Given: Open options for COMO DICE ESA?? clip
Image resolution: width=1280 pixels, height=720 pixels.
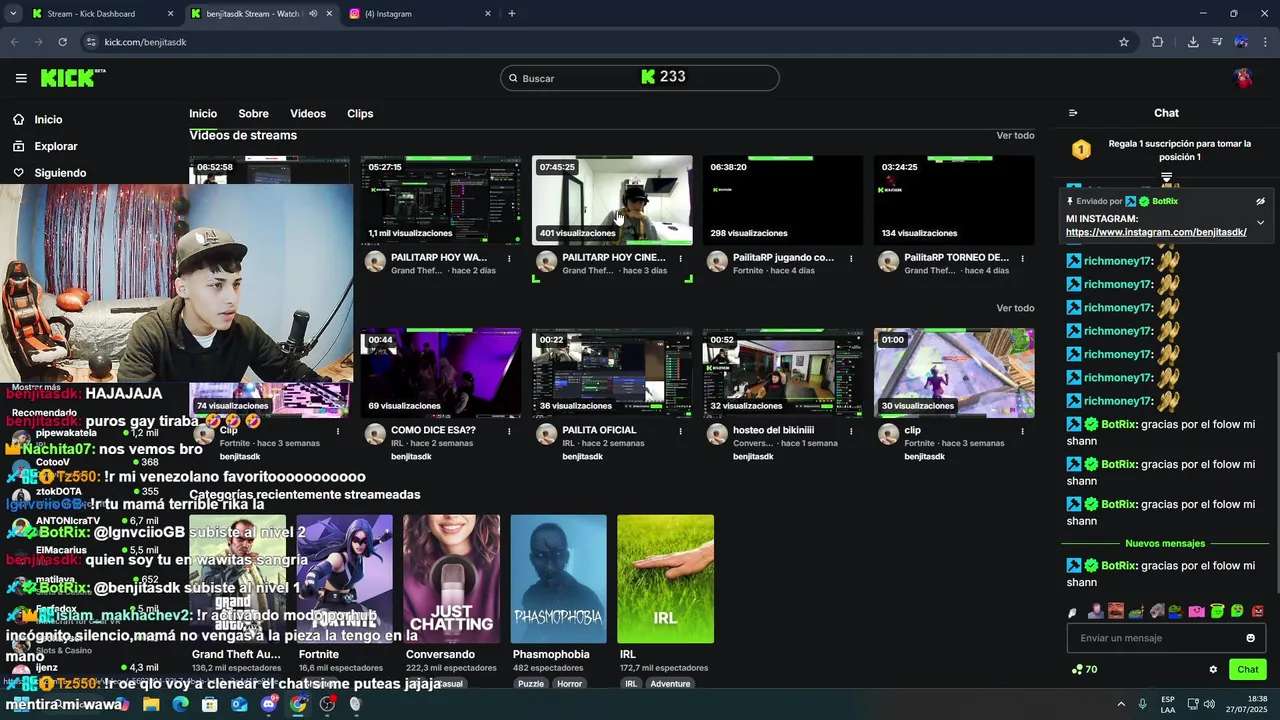Looking at the screenshot, I should coord(509,431).
